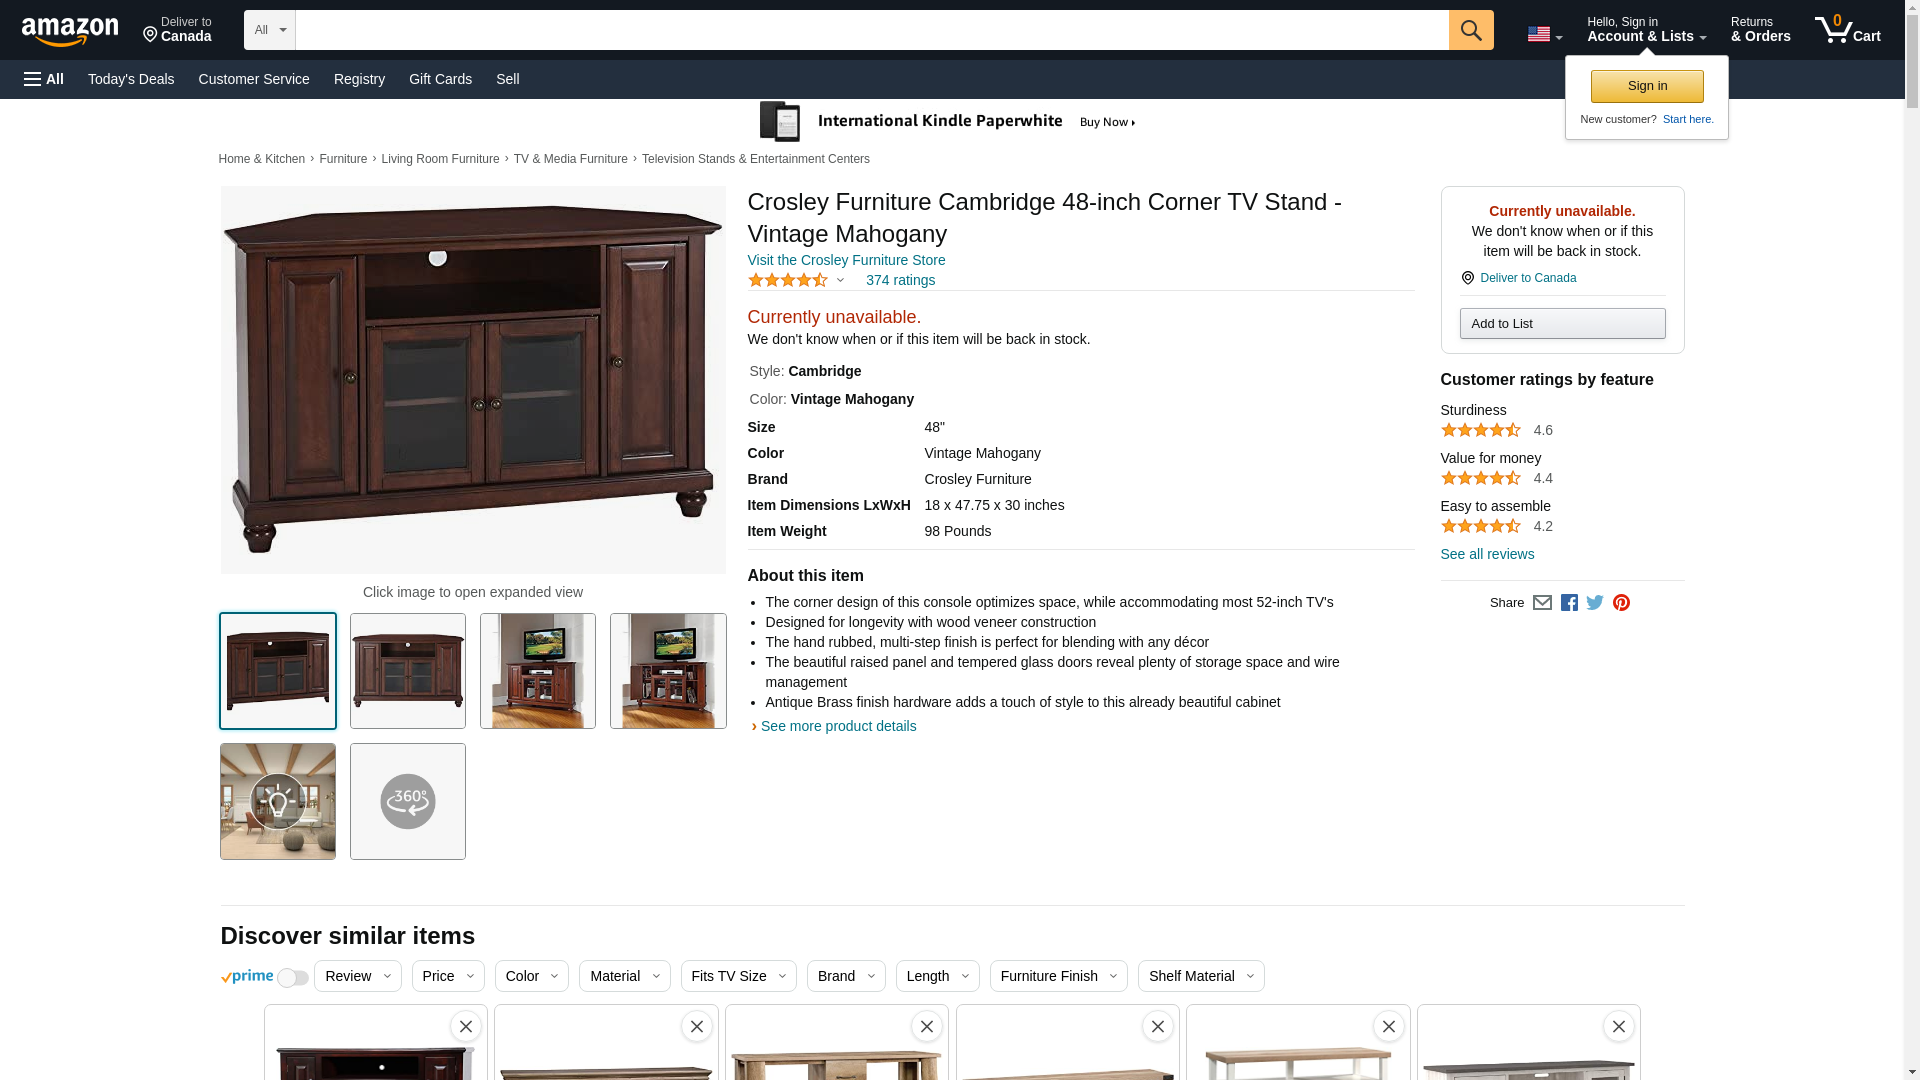Open the 360 degree view thumbnail

[408, 801]
